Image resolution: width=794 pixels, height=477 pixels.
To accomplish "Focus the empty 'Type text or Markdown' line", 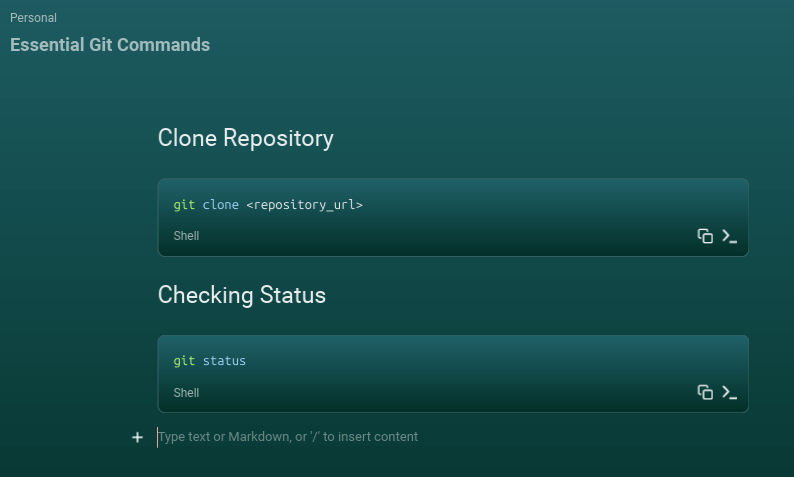I will (453, 436).
